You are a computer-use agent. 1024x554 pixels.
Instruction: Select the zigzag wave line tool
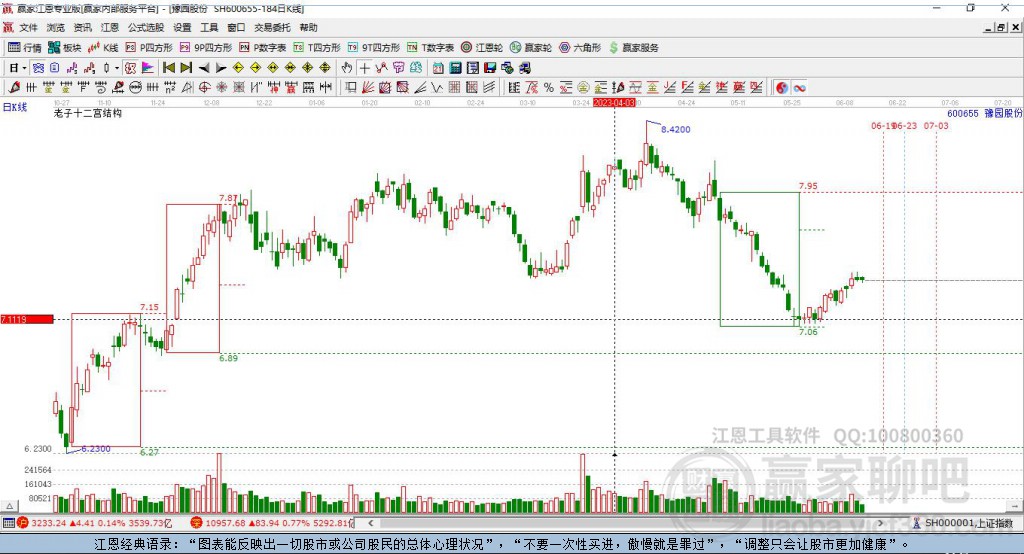(x=437, y=88)
